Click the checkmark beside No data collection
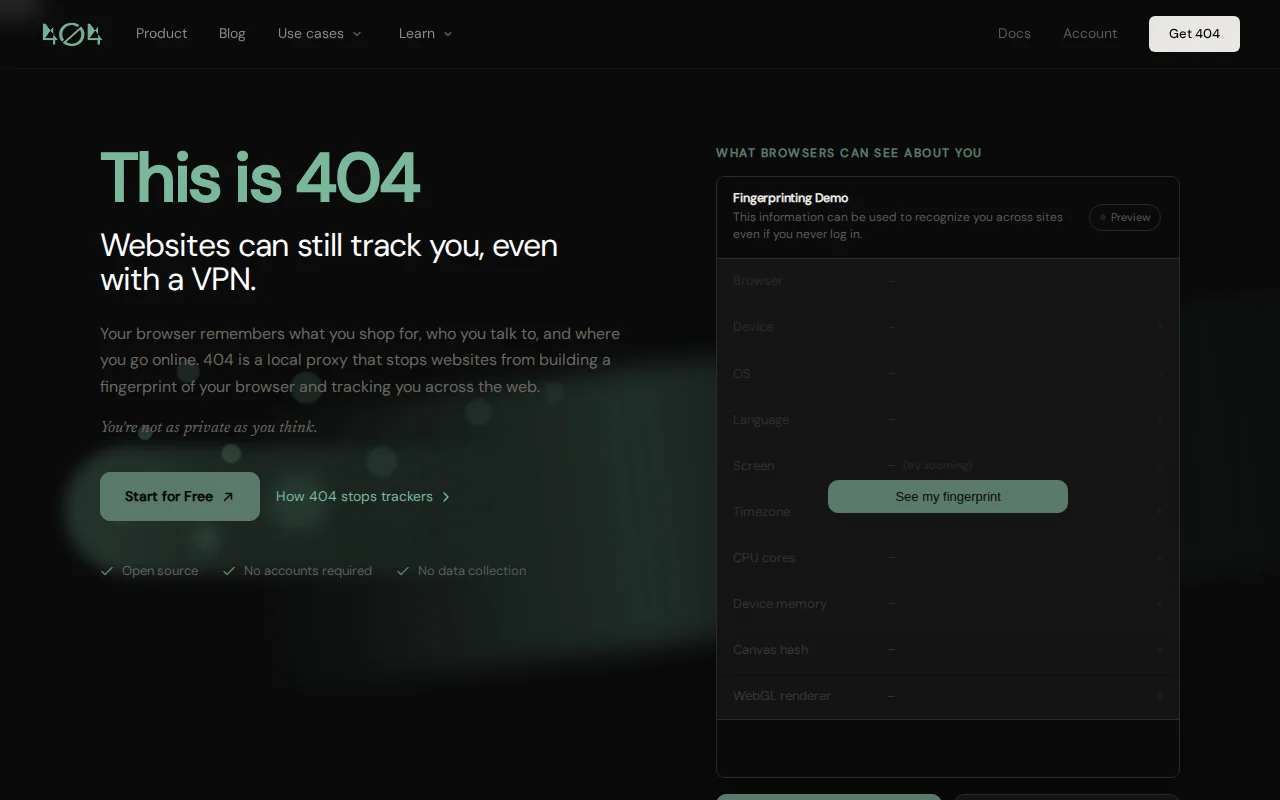Viewport: 1280px width, 800px height. (403, 571)
